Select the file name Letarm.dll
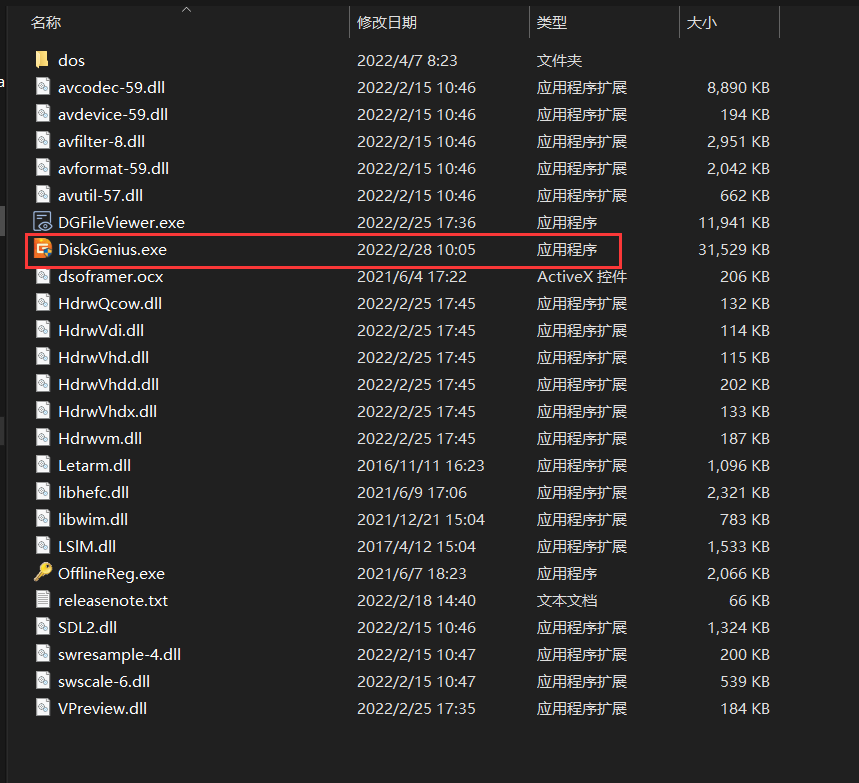This screenshot has width=859, height=783. pyautogui.click(x=94, y=466)
